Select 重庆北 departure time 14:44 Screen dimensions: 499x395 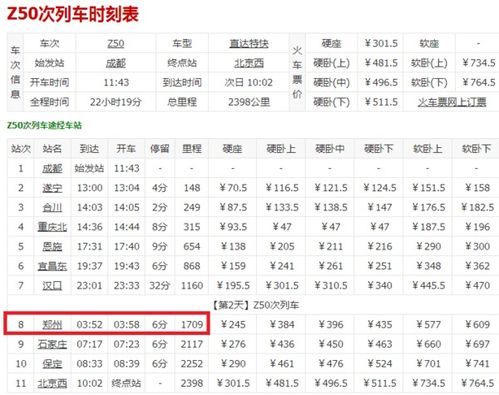(126, 227)
